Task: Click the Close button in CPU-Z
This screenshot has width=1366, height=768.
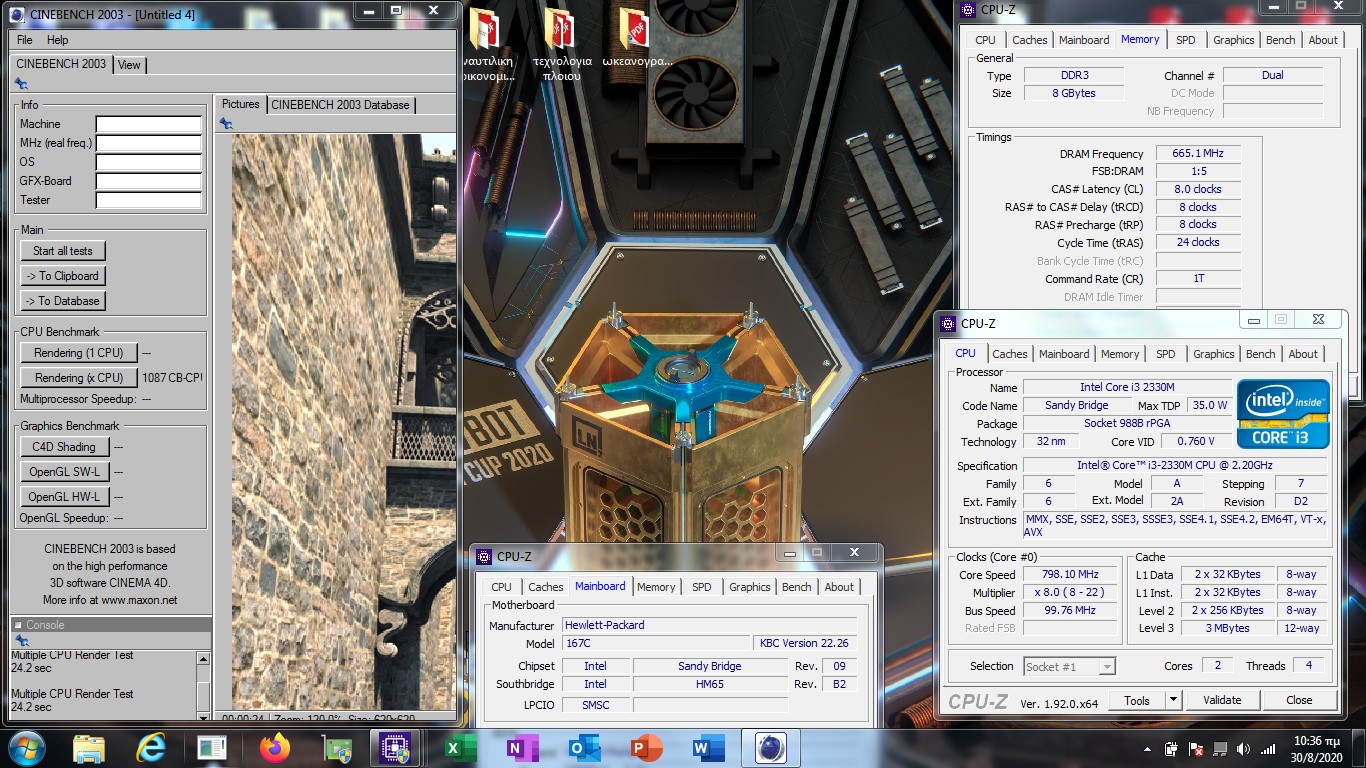Action: (1299, 700)
